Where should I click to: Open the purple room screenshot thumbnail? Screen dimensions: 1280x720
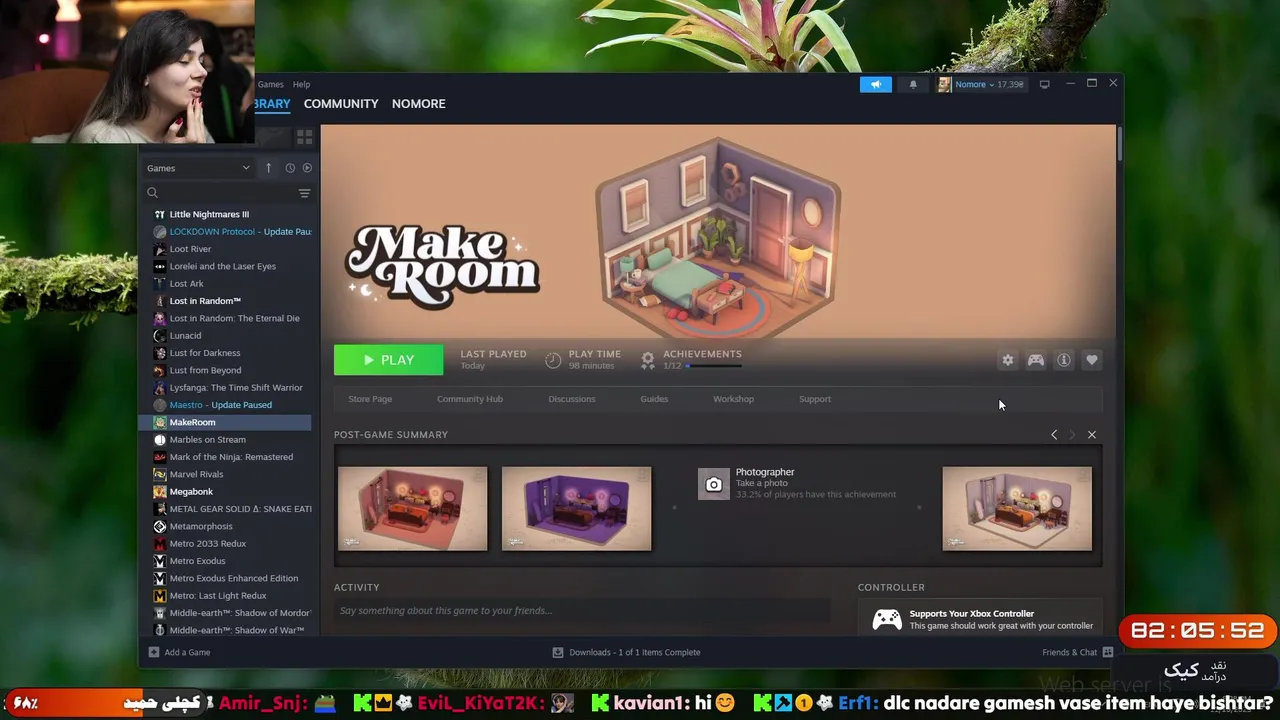coord(577,509)
